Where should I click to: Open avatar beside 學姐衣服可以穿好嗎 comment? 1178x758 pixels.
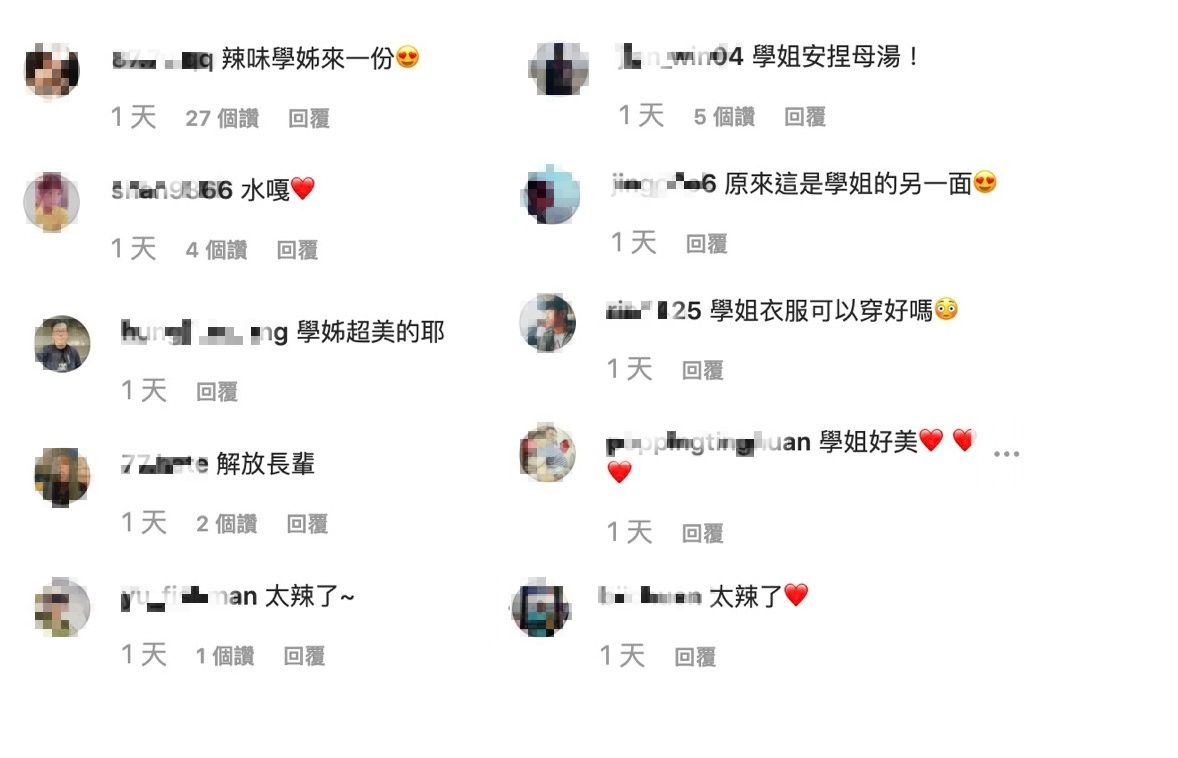[548, 323]
